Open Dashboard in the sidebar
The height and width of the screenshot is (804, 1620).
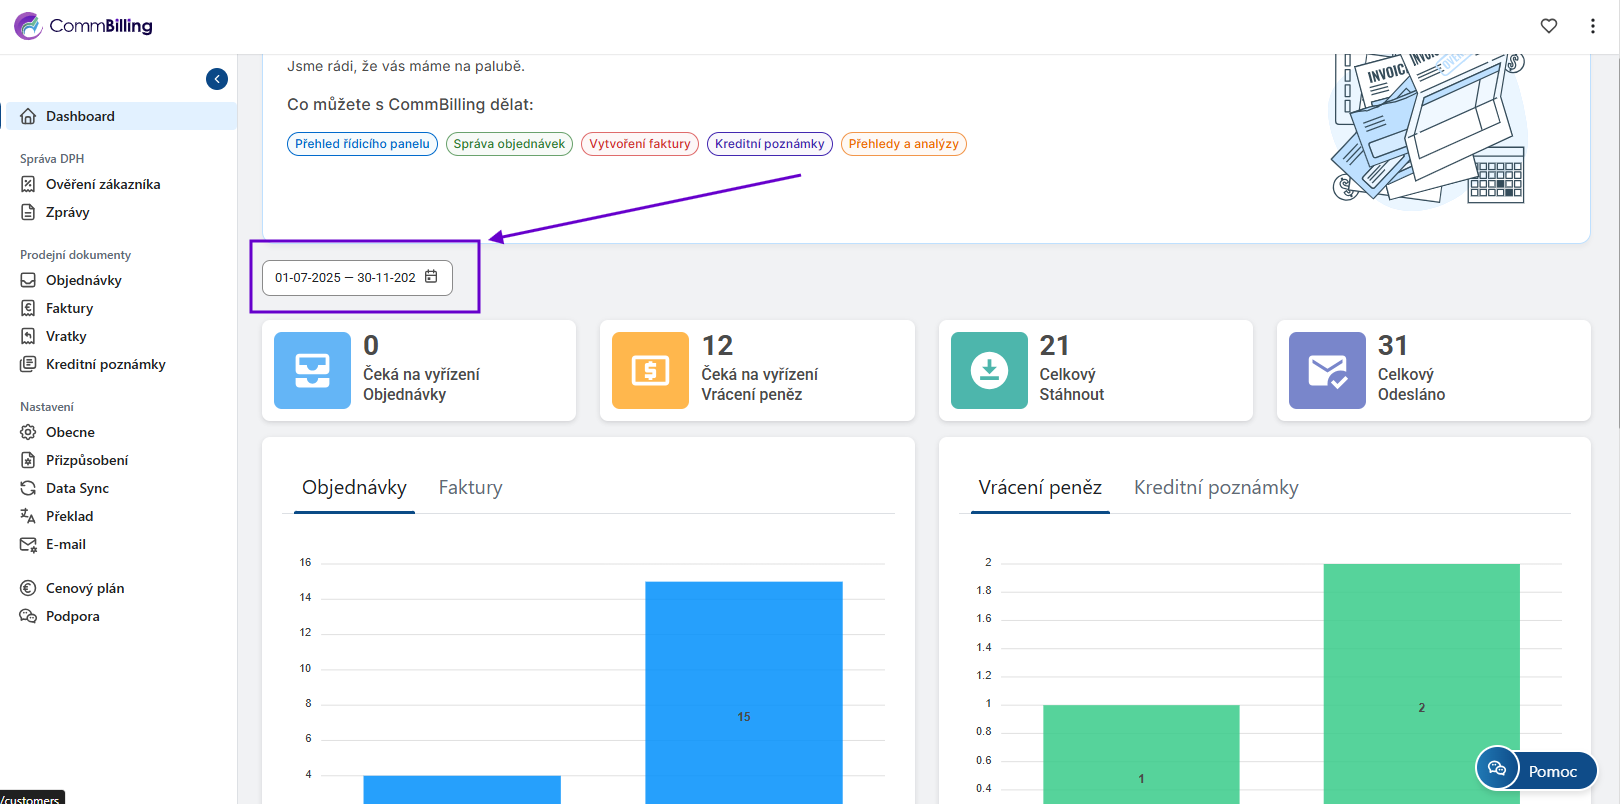(80, 116)
